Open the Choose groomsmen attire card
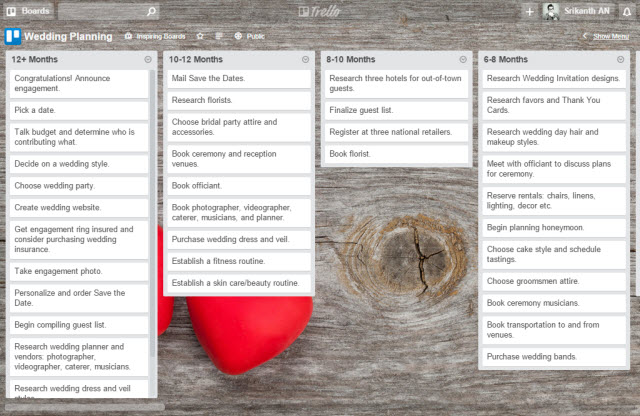Image resolution: width=640 pixels, height=416 pixels. (x=554, y=281)
